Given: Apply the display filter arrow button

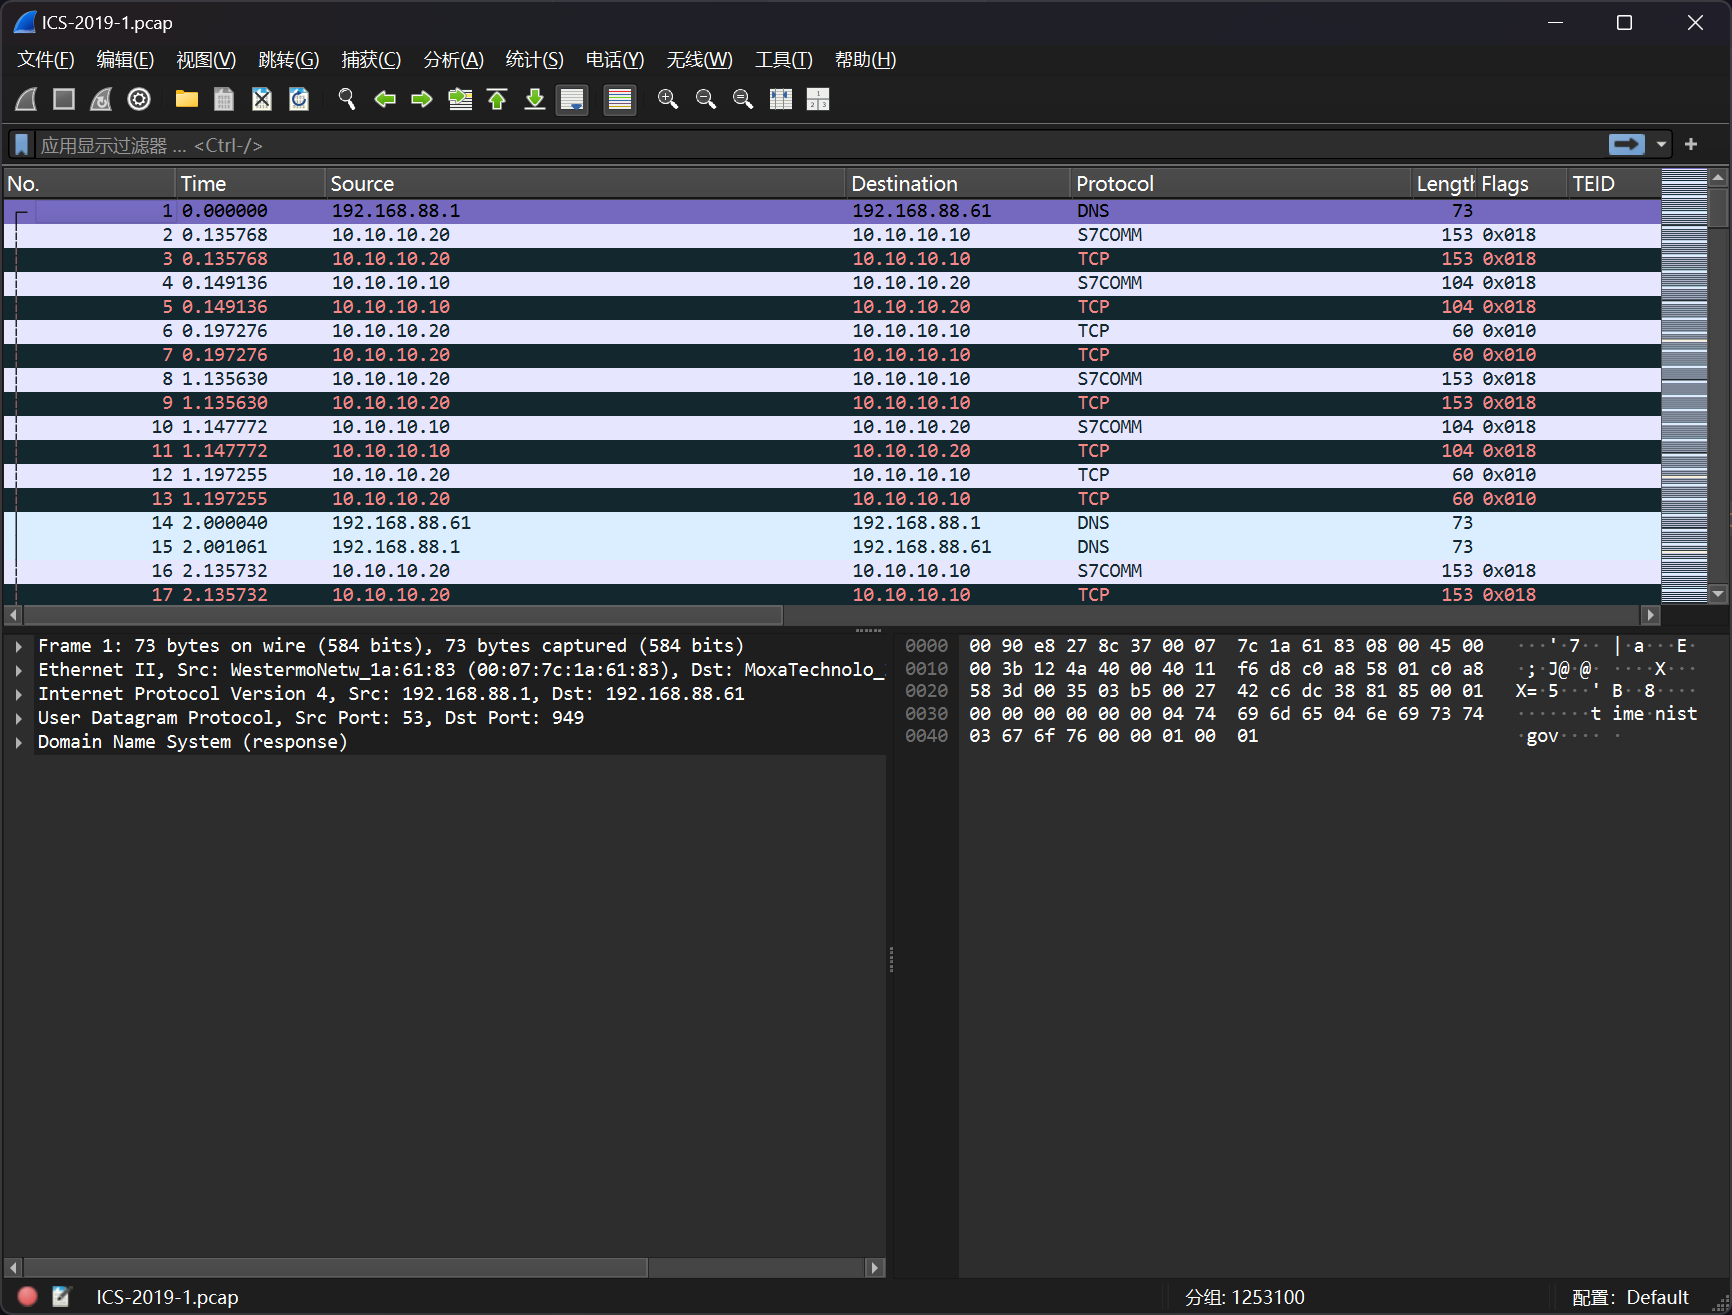Looking at the screenshot, I should 1627,145.
